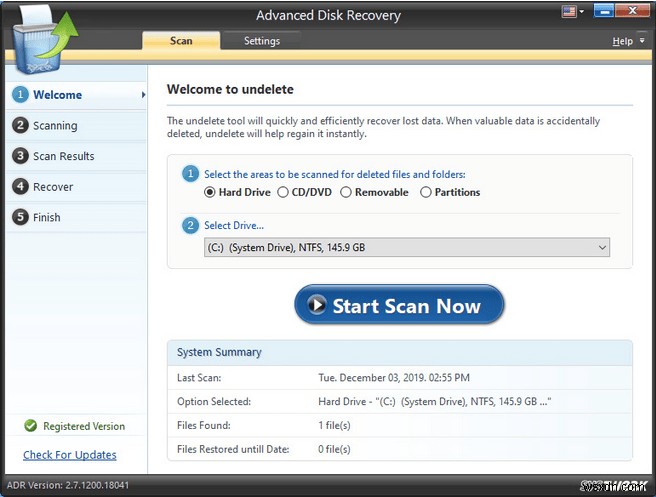Switch to the Scan tab
656x497 pixels.
[x=181, y=41]
